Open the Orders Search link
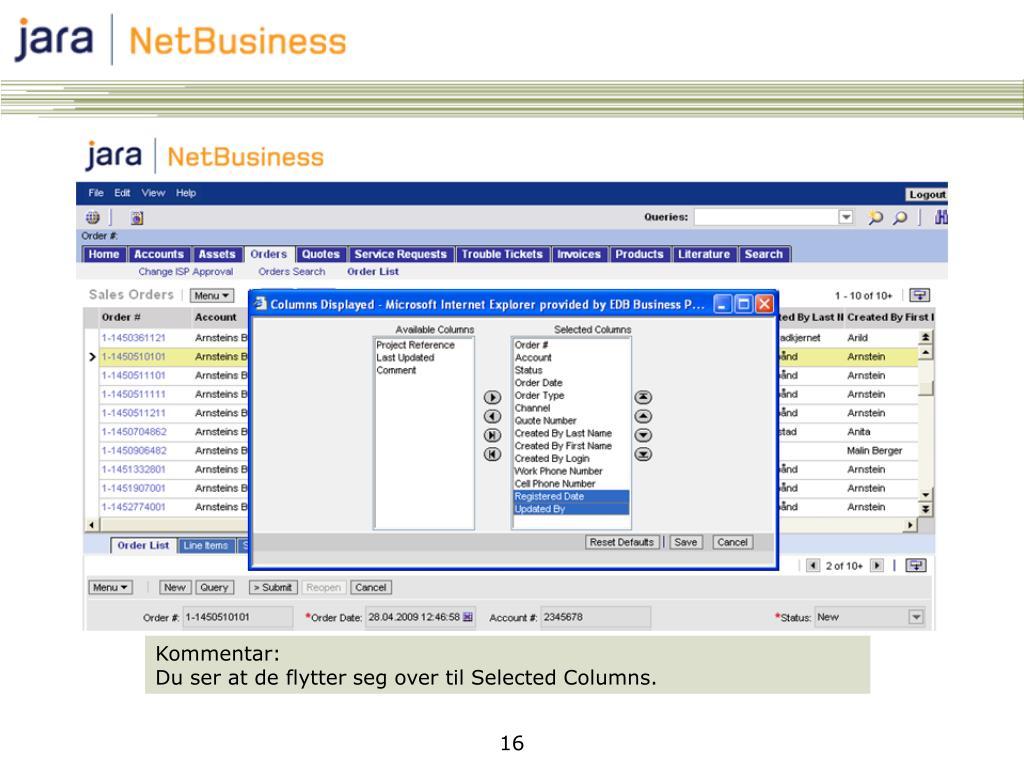The height and width of the screenshot is (768, 1024). [x=291, y=272]
